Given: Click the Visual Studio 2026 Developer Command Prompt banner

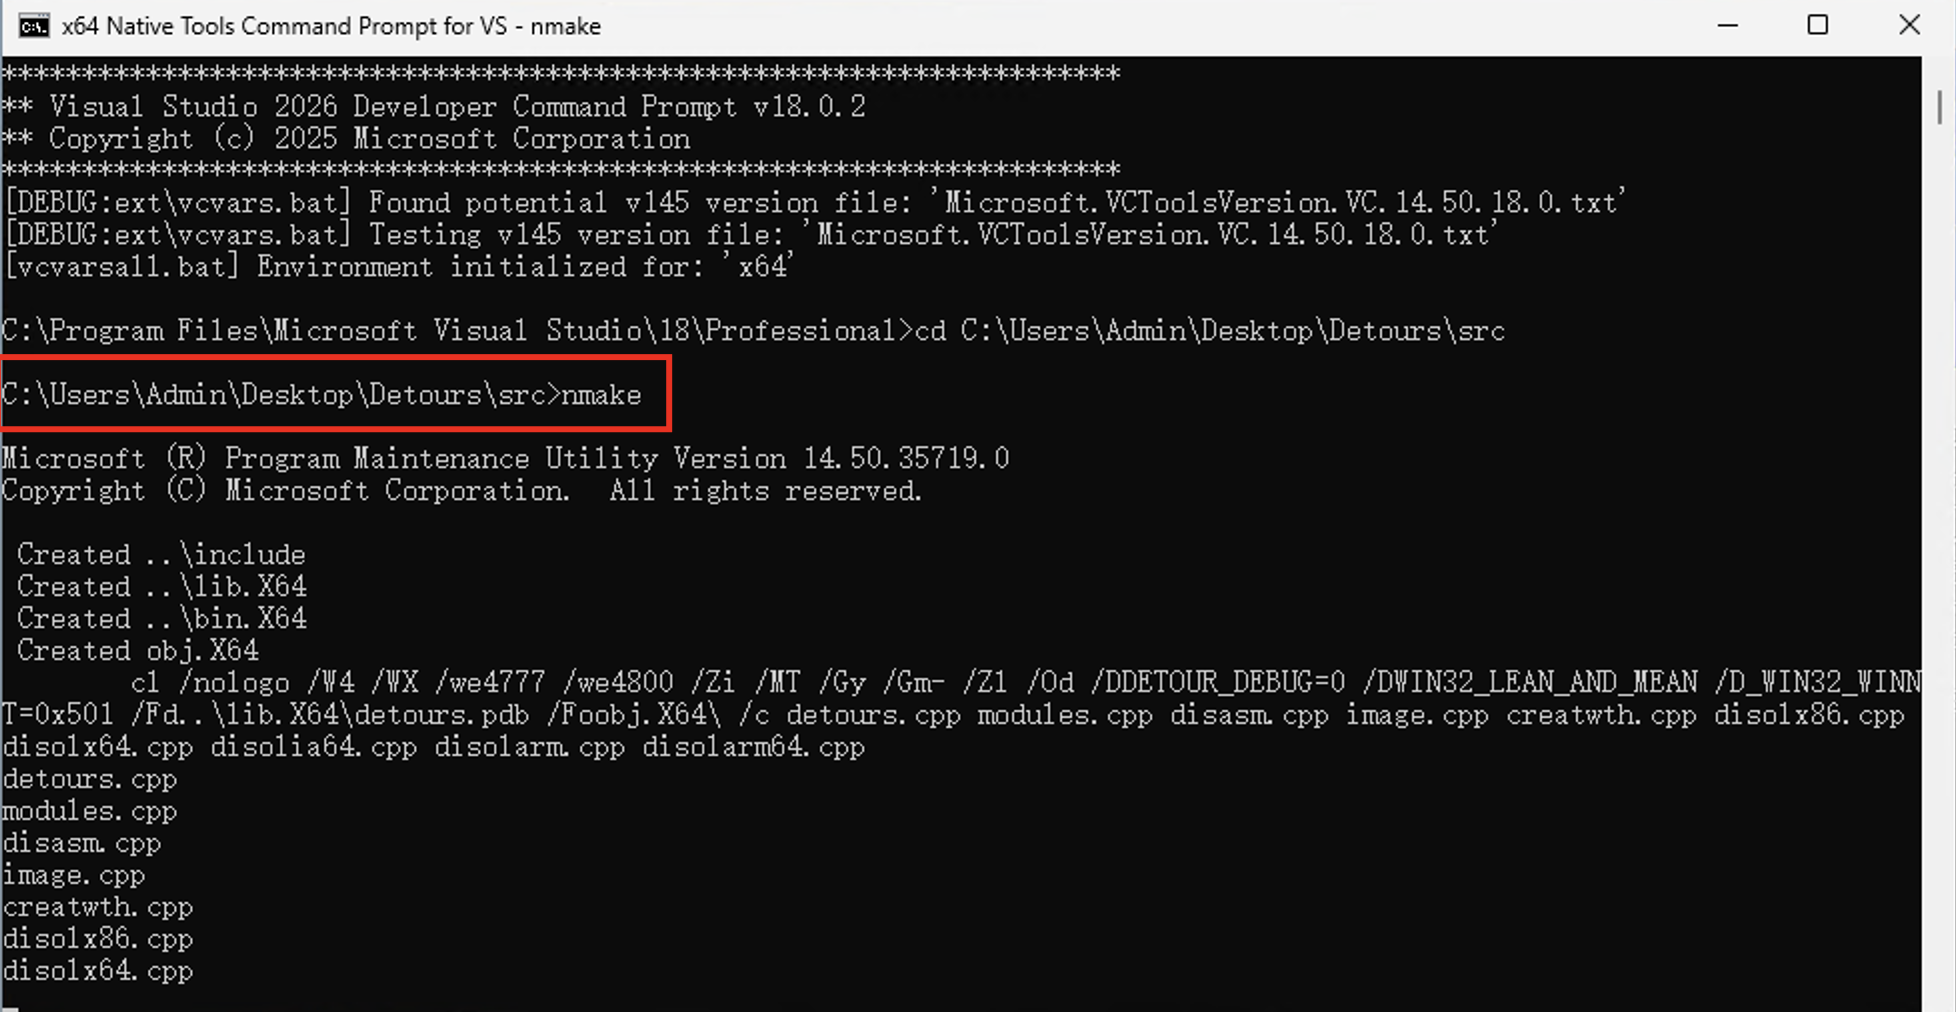Looking at the screenshot, I should coord(457,107).
